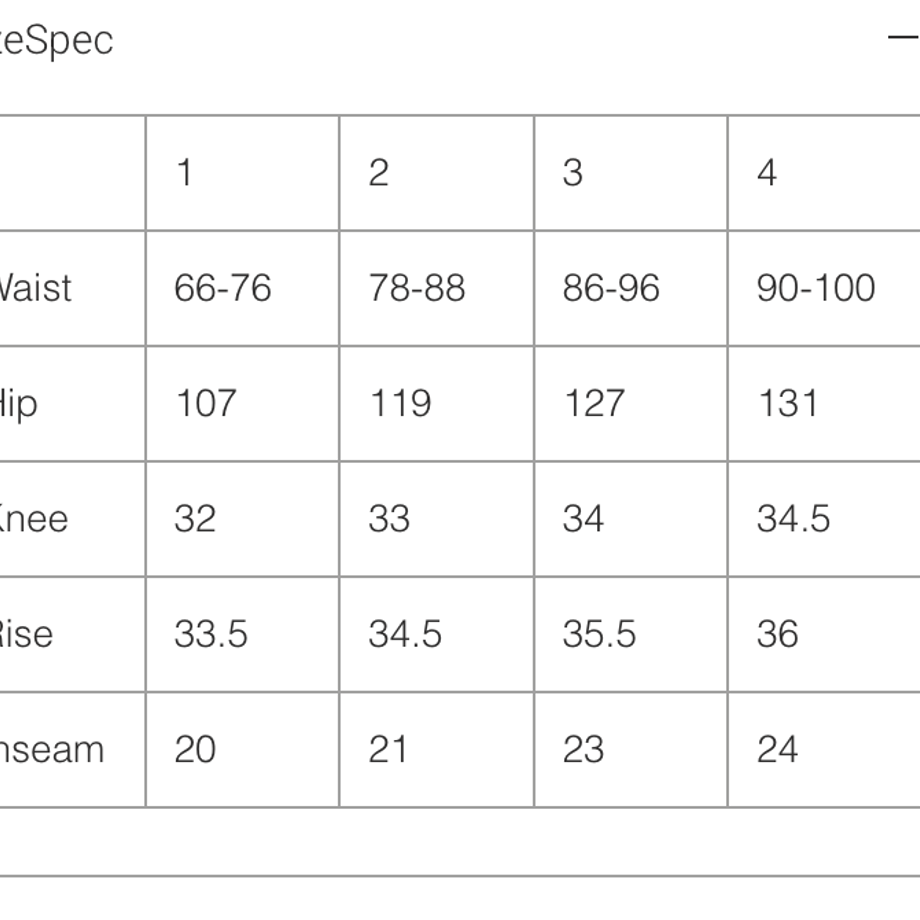Click hip measurement 131

(x=789, y=404)
